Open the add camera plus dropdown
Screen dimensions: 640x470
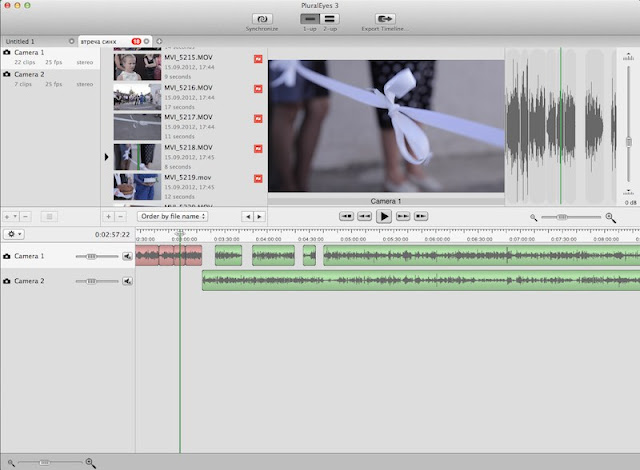(11, 217)
